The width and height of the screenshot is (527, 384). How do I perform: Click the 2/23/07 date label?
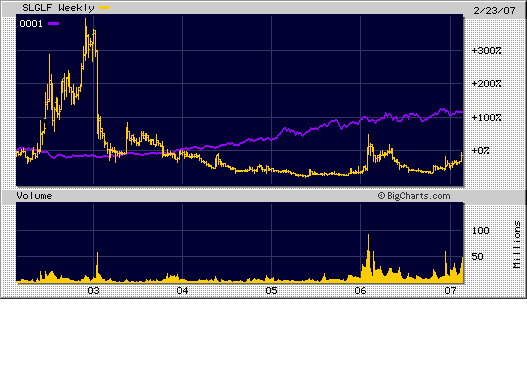(494, 10)
